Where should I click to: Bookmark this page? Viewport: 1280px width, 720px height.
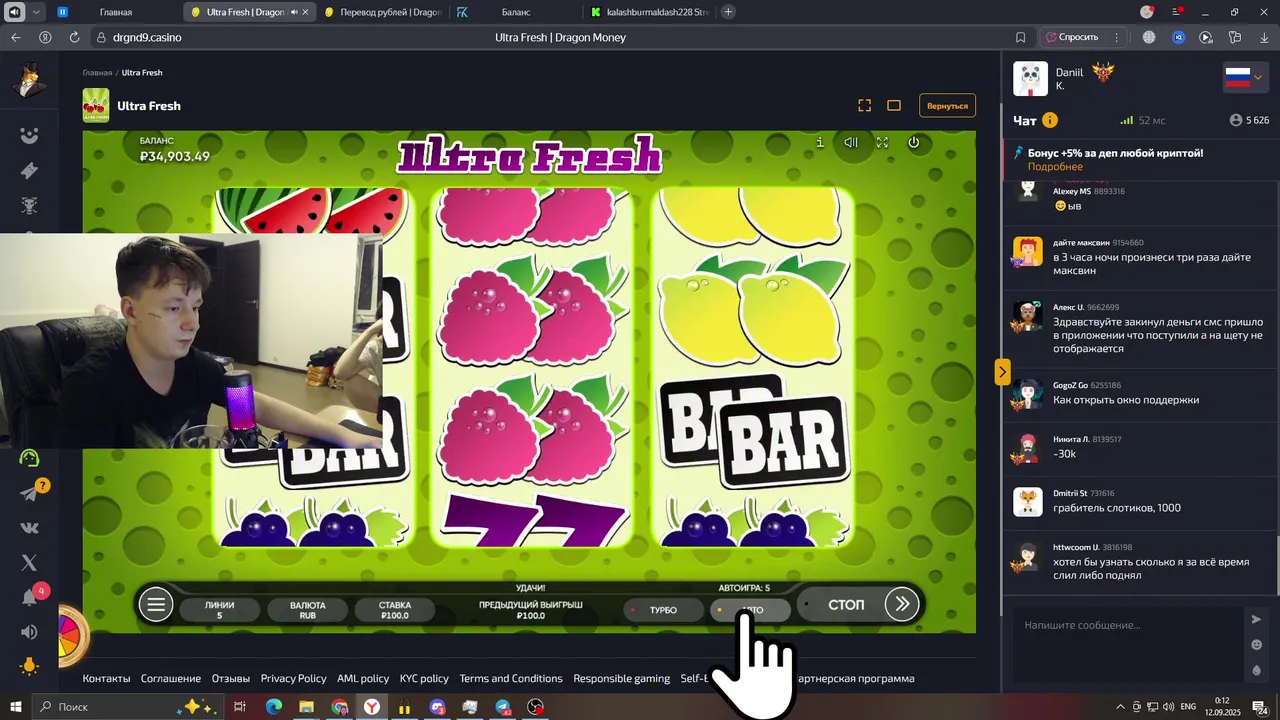(1020, 37)
